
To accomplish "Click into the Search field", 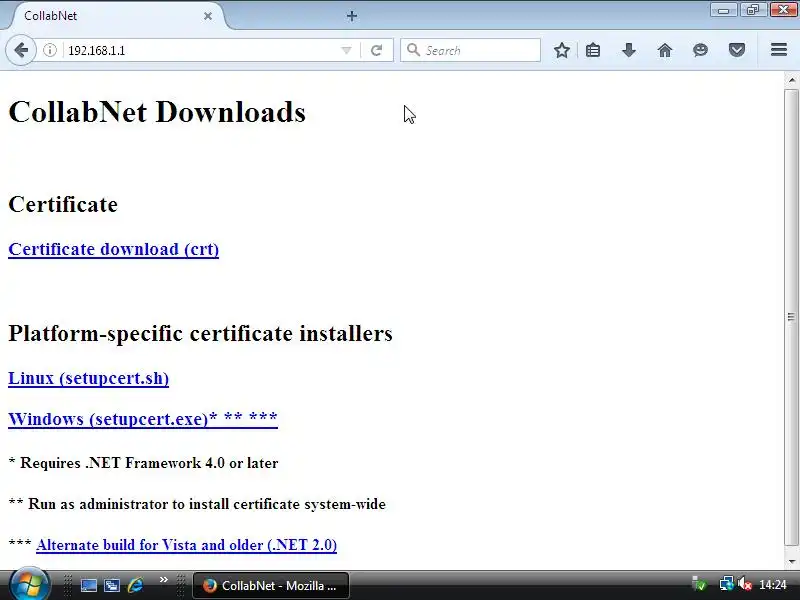I will click(470, 50).
